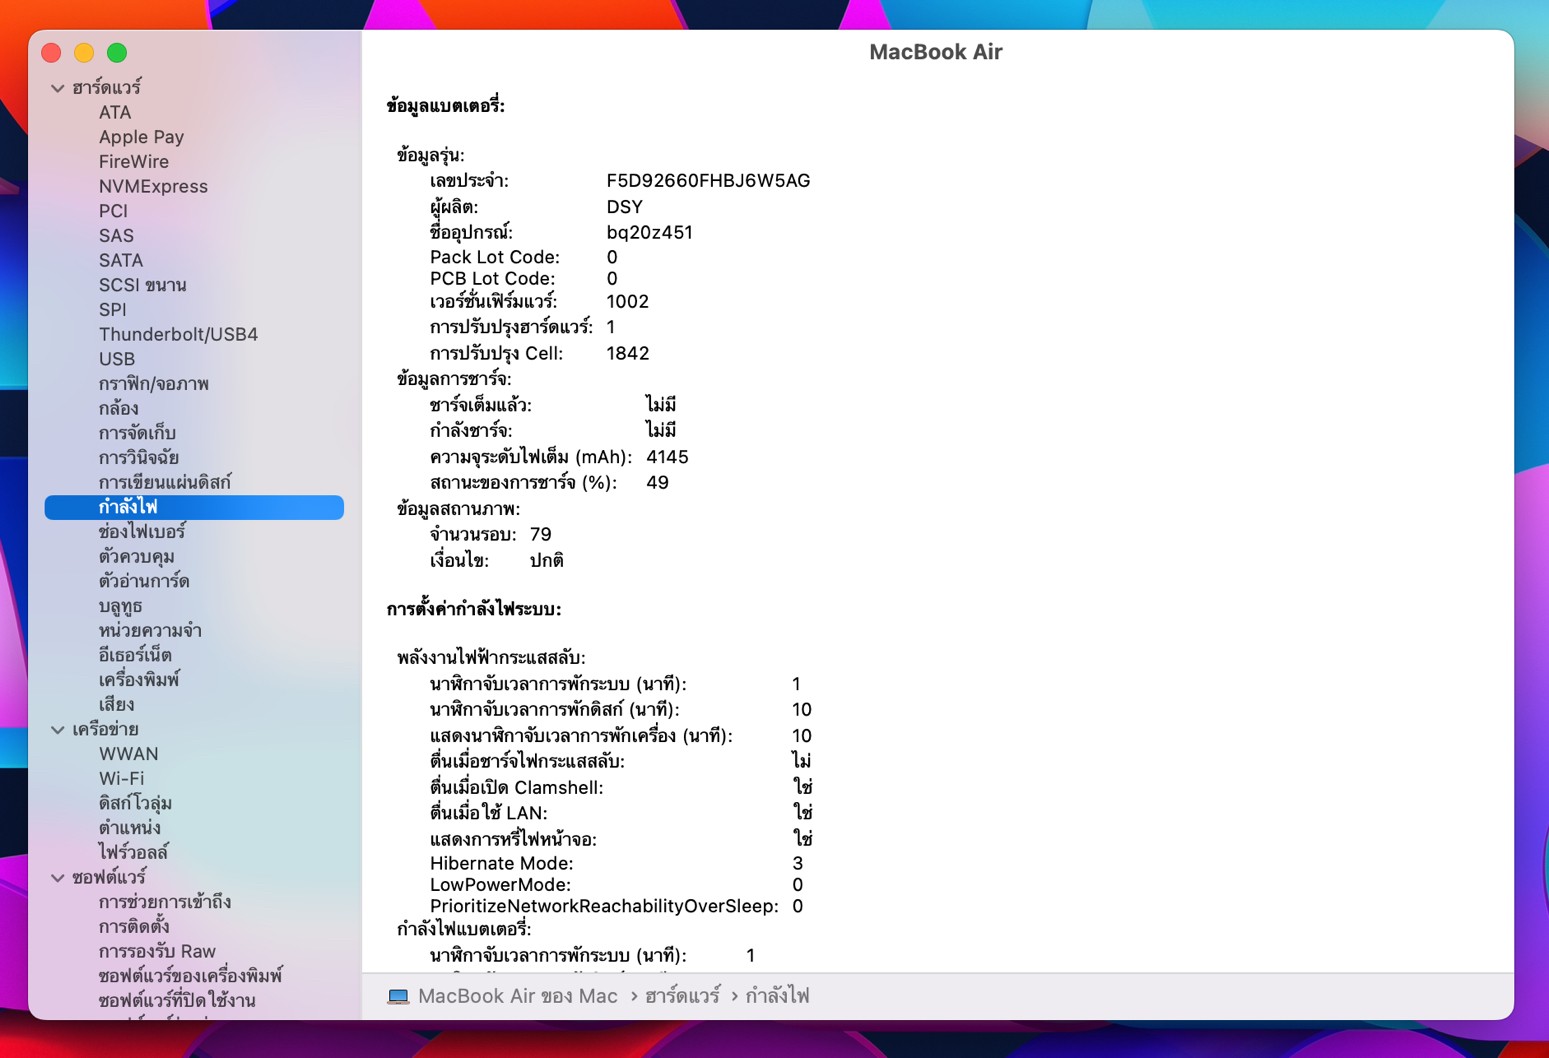1549x1058 pixels.
Task: Select หน่วยความจำ in the sidebar
Action: [150, 630]
